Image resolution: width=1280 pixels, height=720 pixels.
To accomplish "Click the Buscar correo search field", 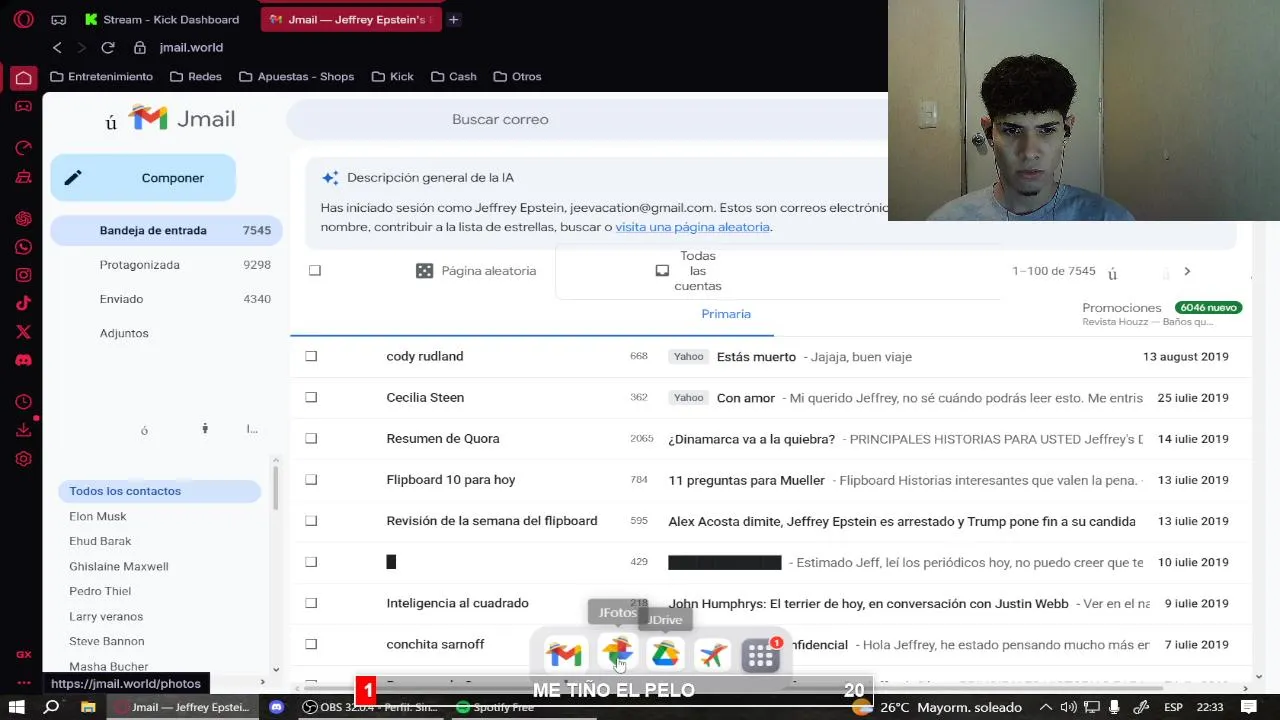I will click(x=587, y=119).
